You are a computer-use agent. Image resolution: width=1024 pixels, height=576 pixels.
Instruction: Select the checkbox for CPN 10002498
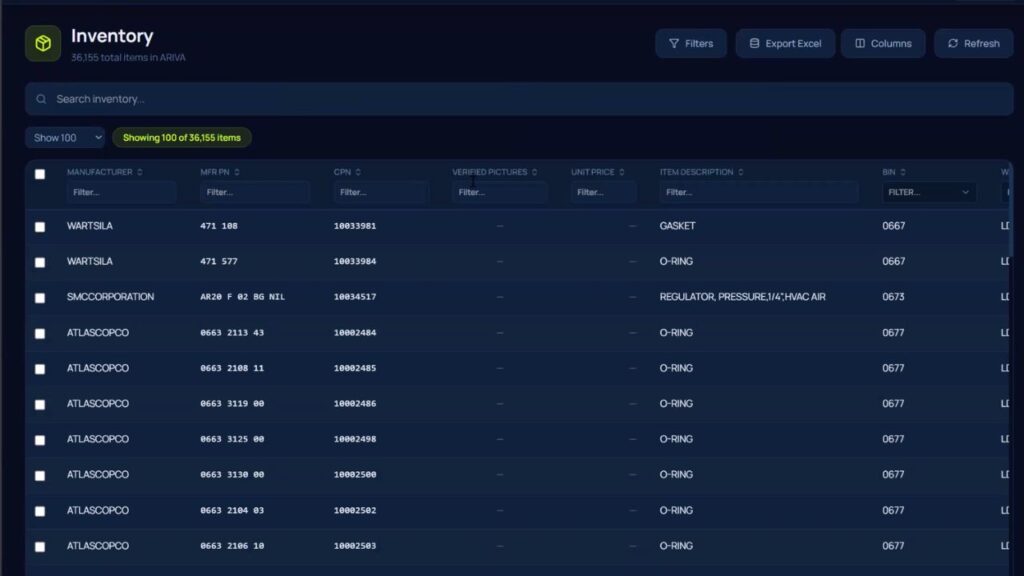click(40, 440)
